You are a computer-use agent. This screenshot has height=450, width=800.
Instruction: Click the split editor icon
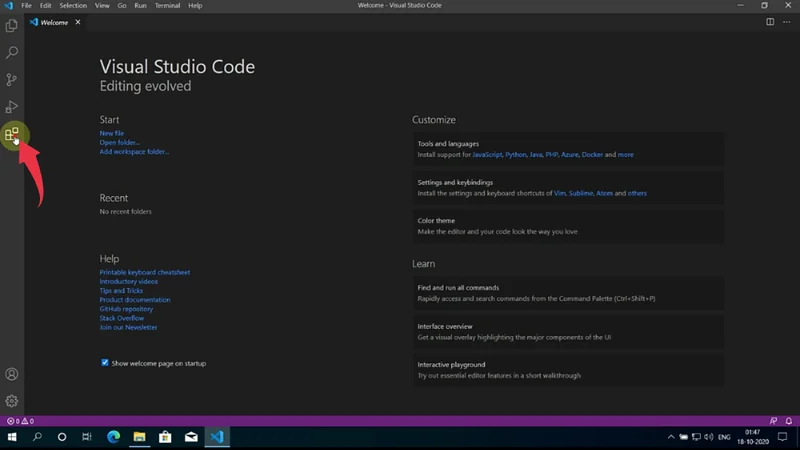click(769, 21)
